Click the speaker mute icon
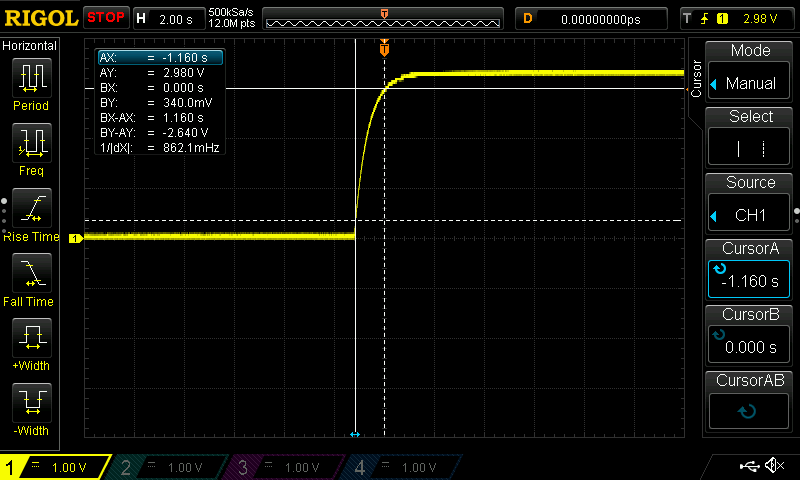800x480 pixels. coord(773,466)
